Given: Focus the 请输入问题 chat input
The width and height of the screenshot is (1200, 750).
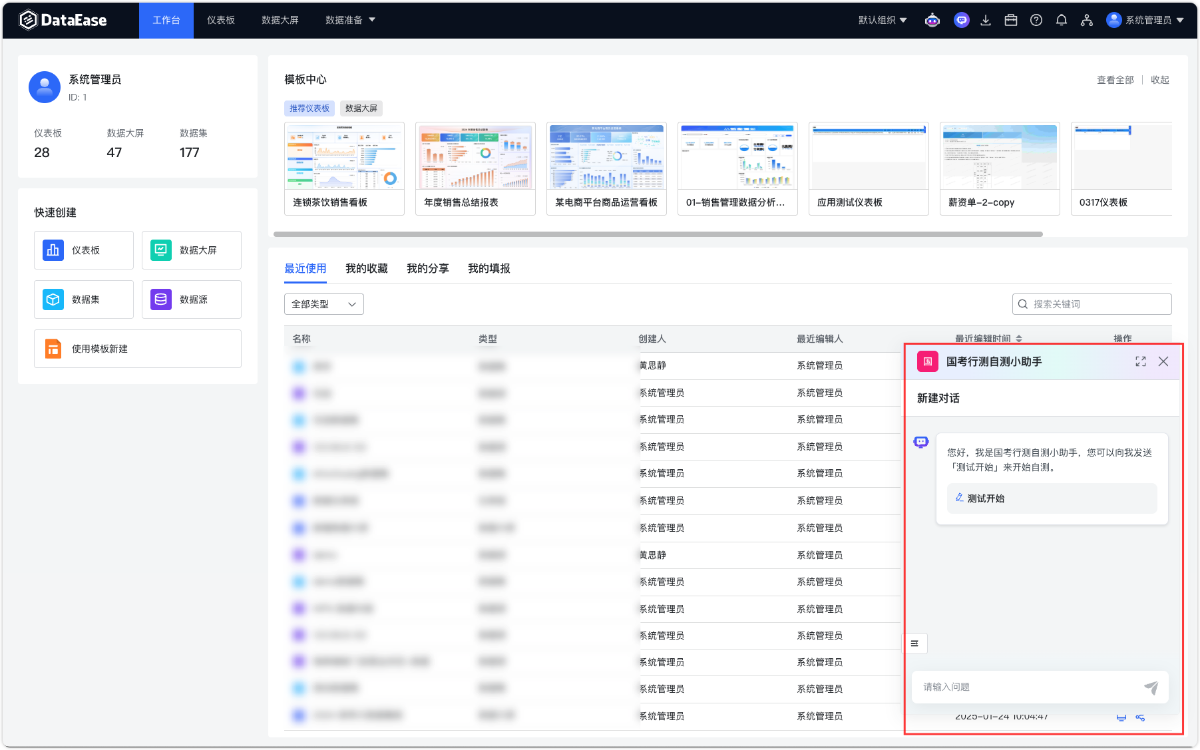Looking at the screenshot, I should click(1028, 687).
